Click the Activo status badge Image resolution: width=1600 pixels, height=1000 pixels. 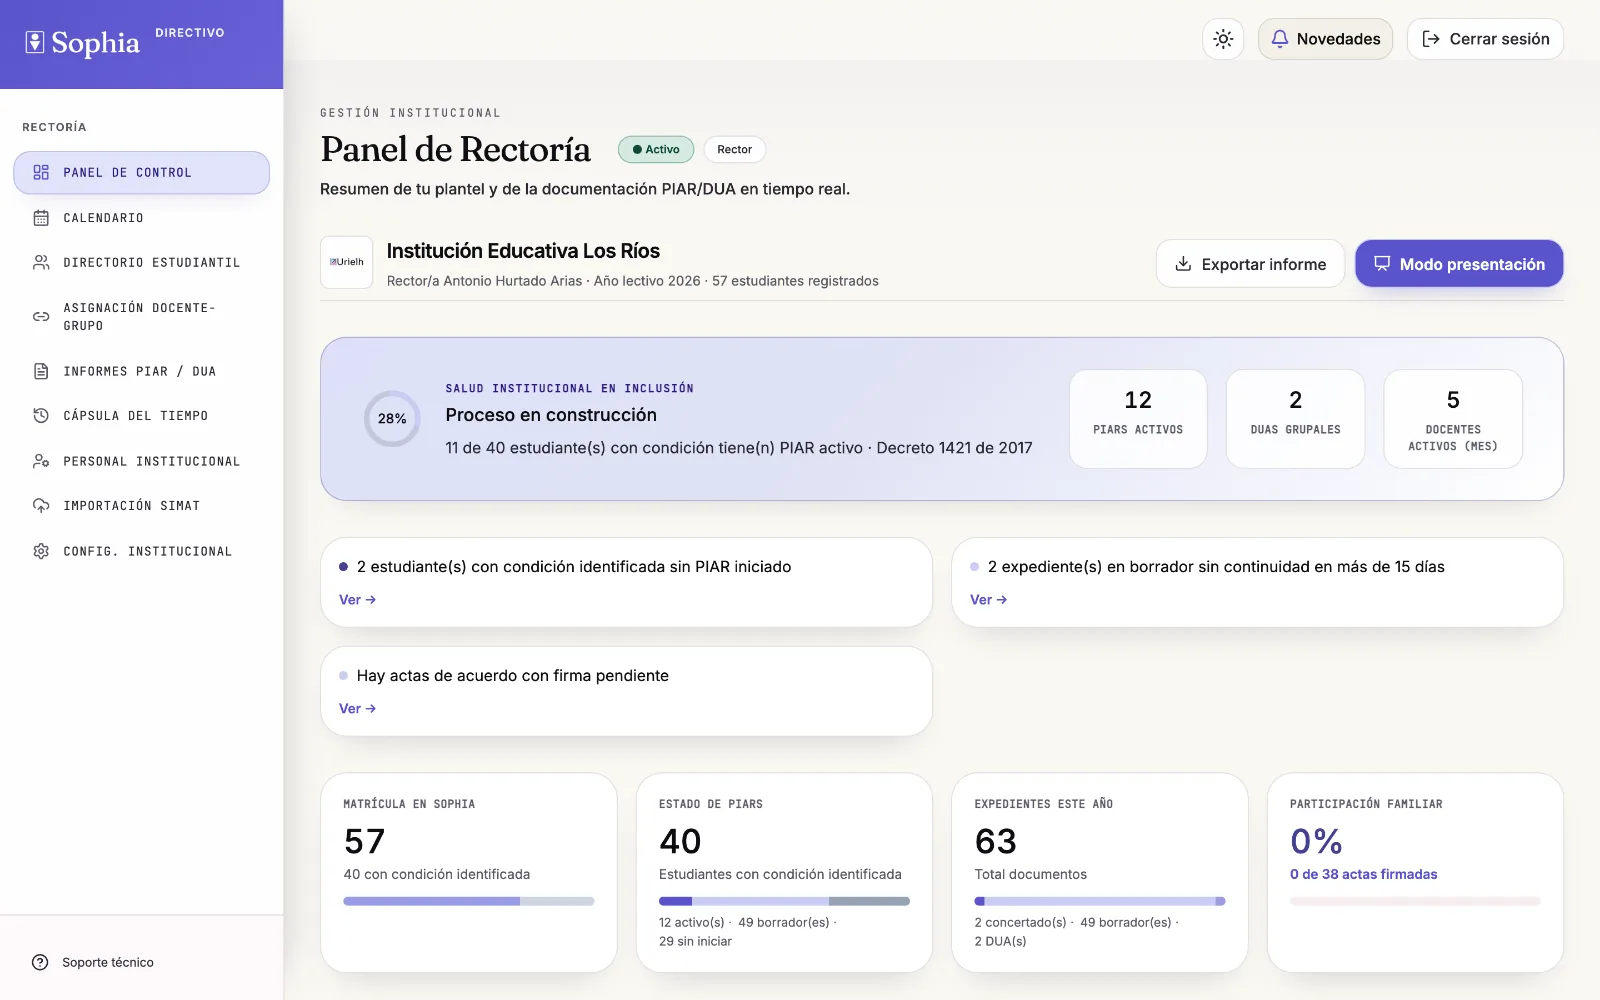[656, 149]
